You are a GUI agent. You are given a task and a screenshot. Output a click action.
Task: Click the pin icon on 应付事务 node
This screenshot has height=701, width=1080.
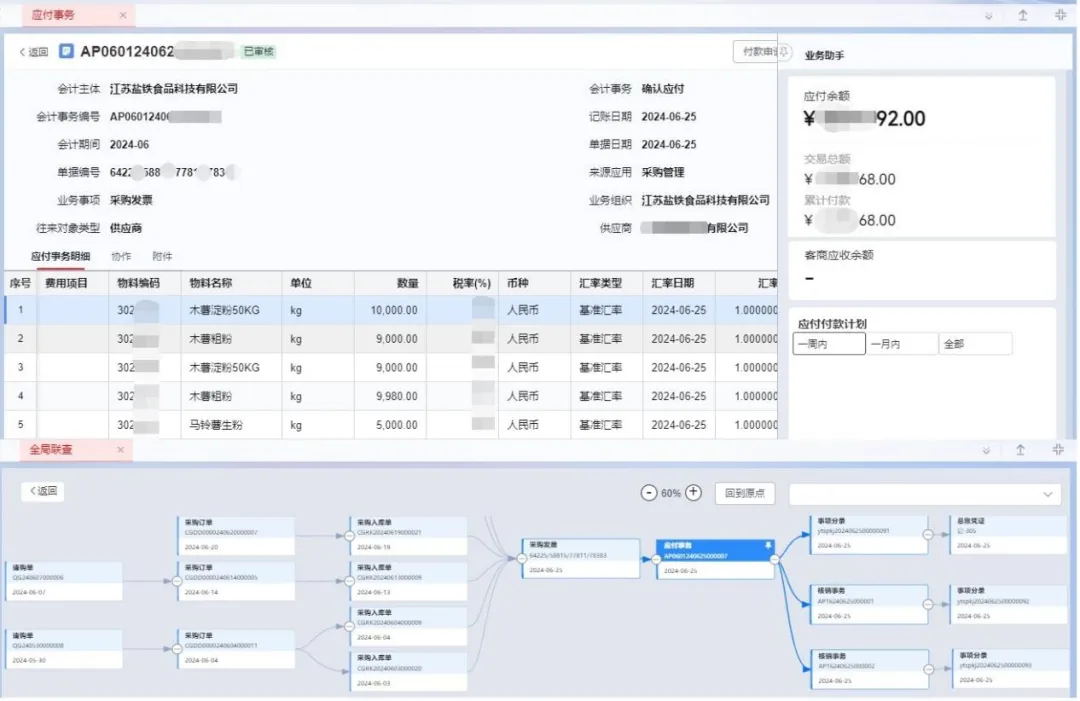tap(768, 546)
